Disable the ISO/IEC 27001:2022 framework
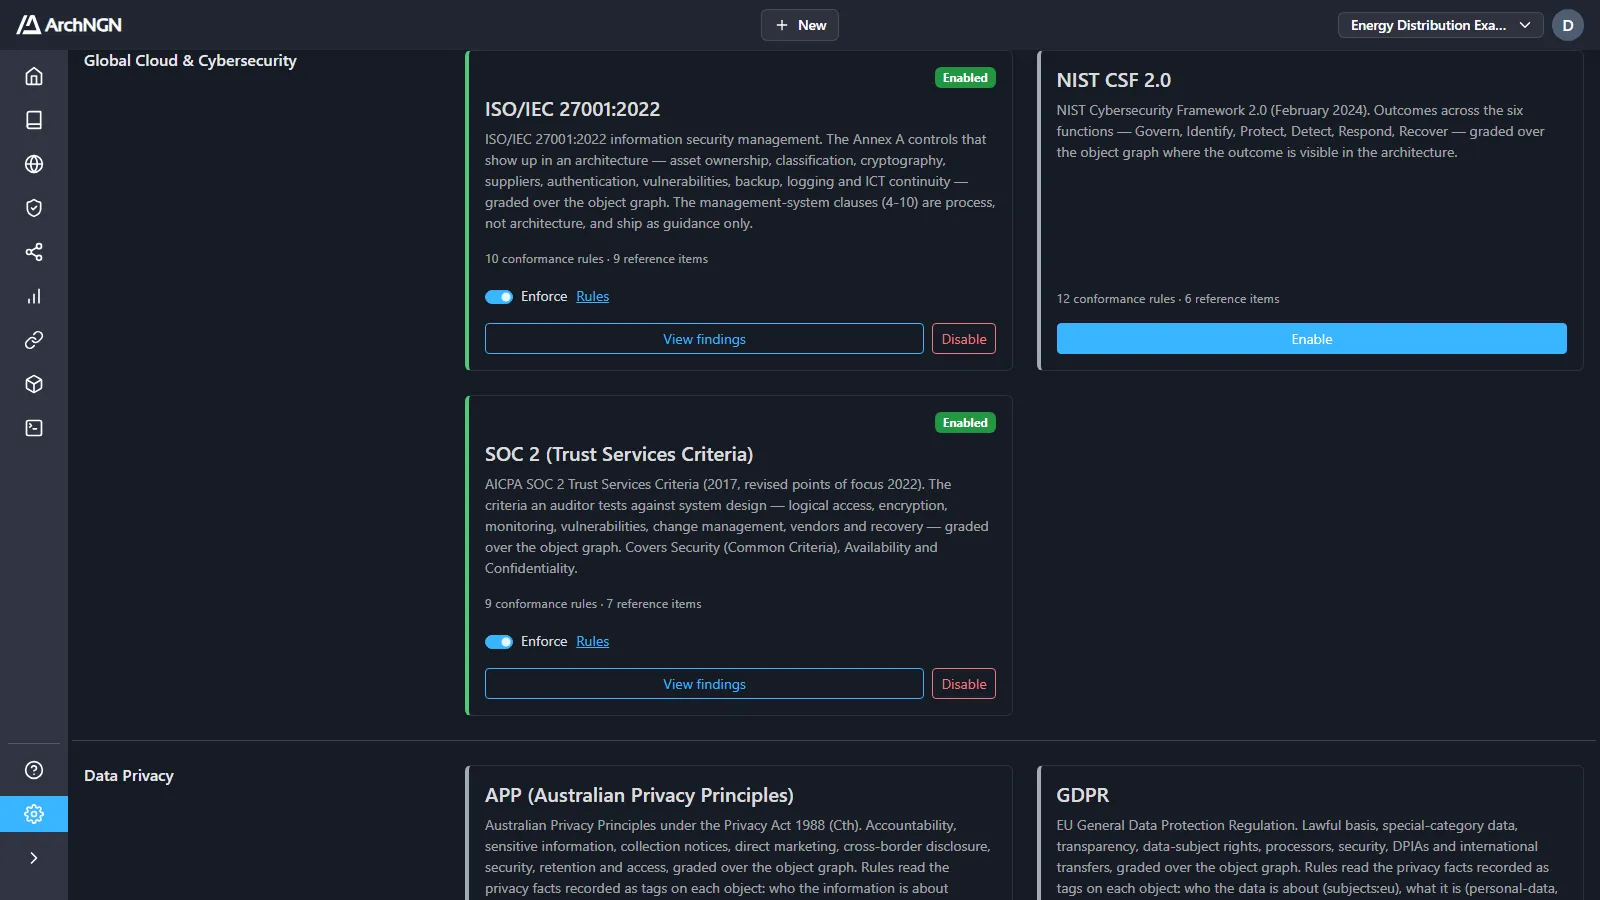Viewport: 1600px width, 900px height. point(964,339)
